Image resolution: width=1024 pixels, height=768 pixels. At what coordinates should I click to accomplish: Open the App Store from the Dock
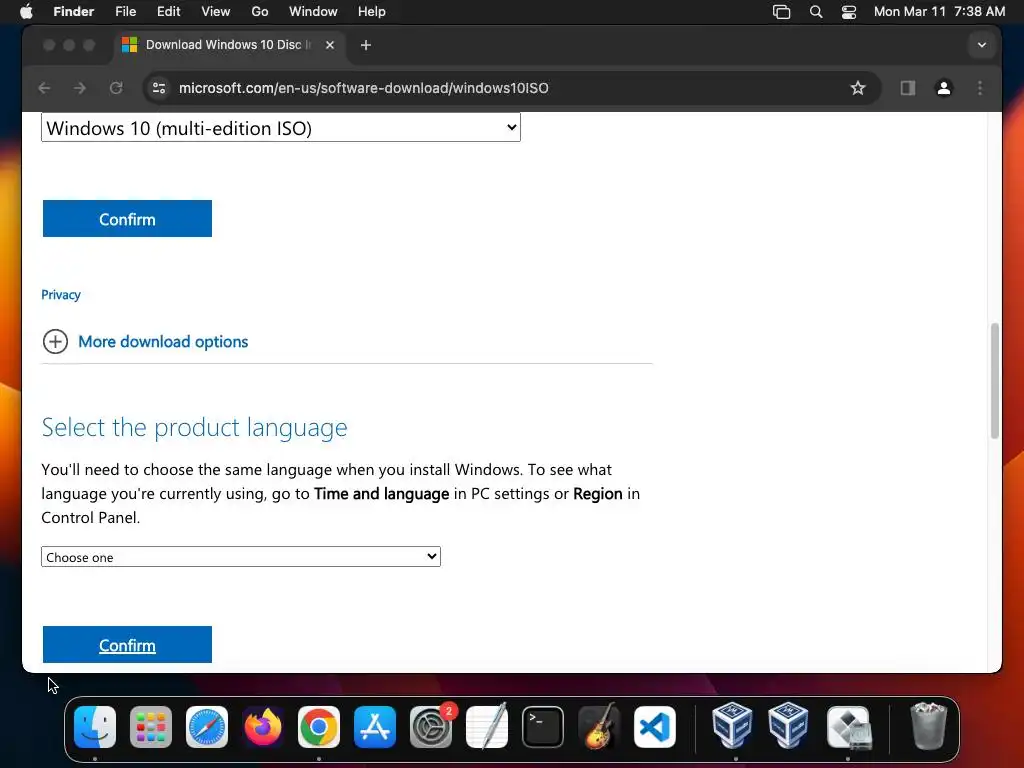click(375, 726)
